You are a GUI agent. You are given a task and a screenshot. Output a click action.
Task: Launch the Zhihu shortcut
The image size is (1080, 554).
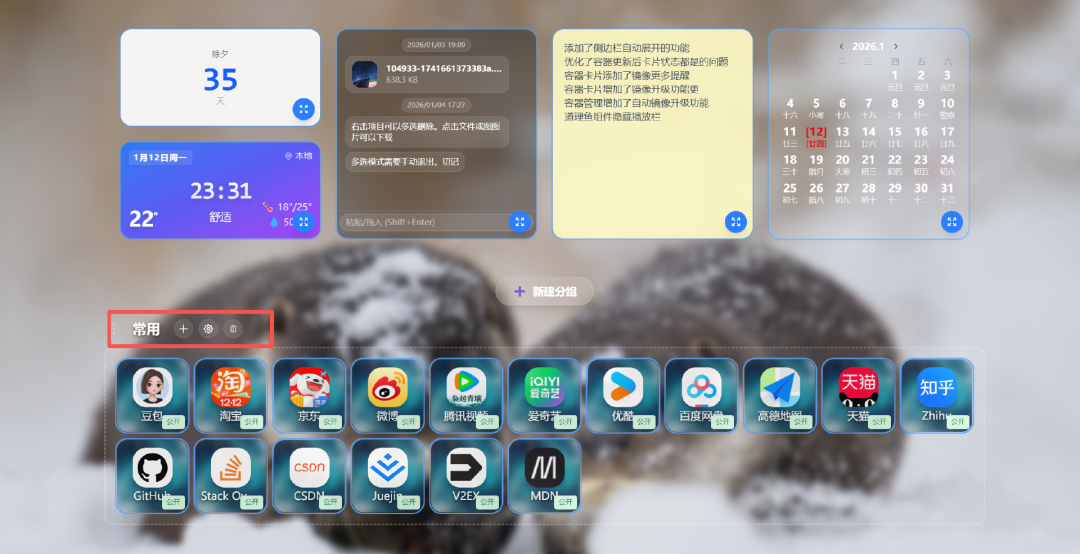click(937, 396)
